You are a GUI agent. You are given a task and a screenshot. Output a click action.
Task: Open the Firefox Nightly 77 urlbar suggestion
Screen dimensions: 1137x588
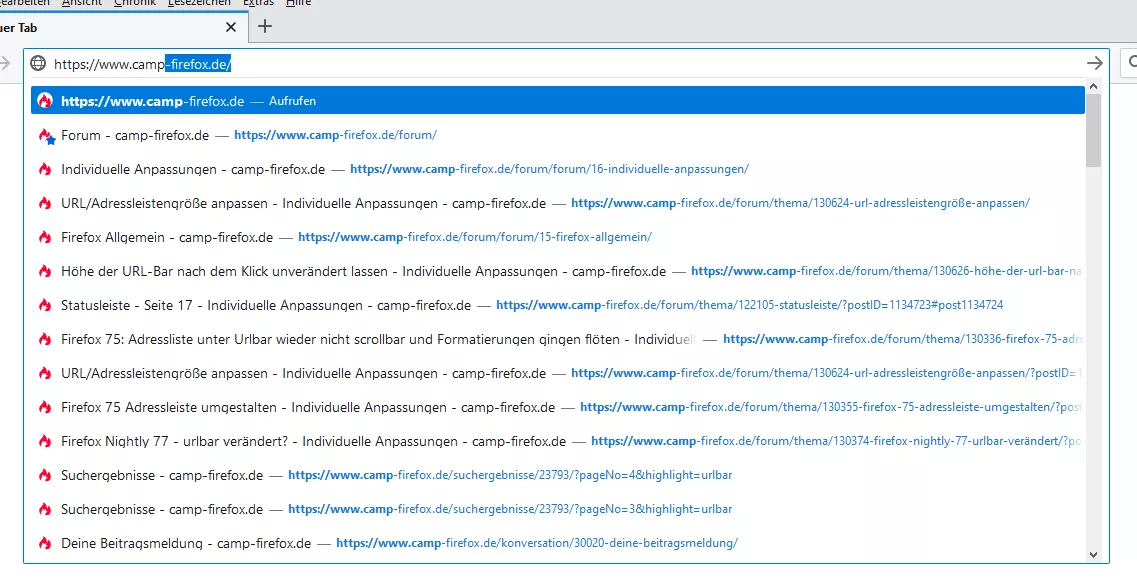pyautogui.click(x=313, y=441)
